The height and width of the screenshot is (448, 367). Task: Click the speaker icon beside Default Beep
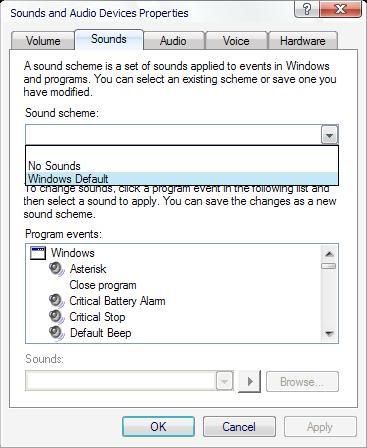pos(56,333)
